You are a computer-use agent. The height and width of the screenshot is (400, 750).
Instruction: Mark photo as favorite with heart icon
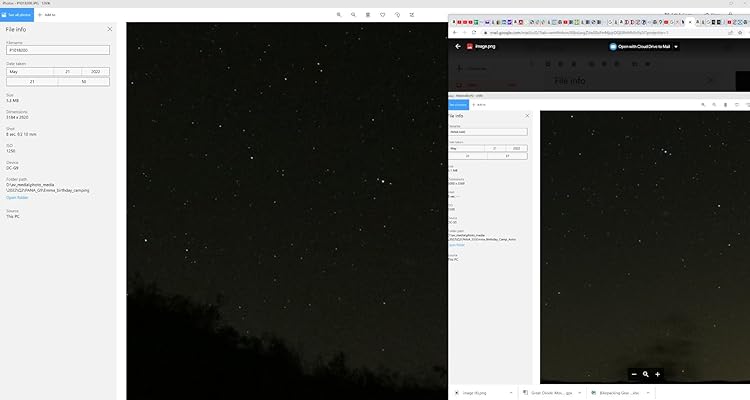coord(383,15)
